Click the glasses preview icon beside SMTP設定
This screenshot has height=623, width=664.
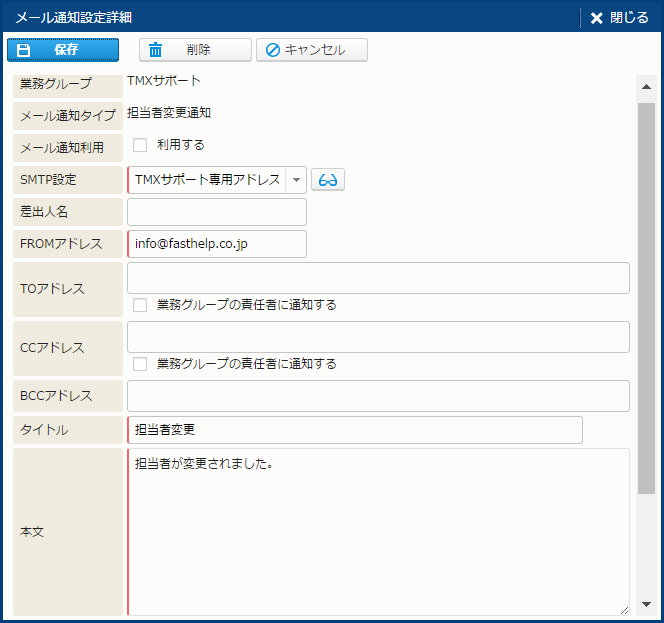point(328,180)
